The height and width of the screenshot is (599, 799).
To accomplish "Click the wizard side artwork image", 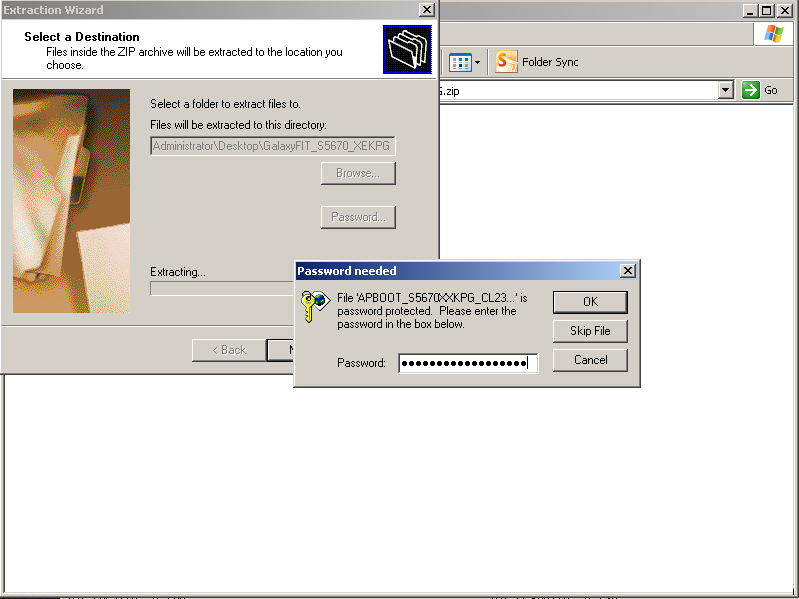I will (71, 201).
